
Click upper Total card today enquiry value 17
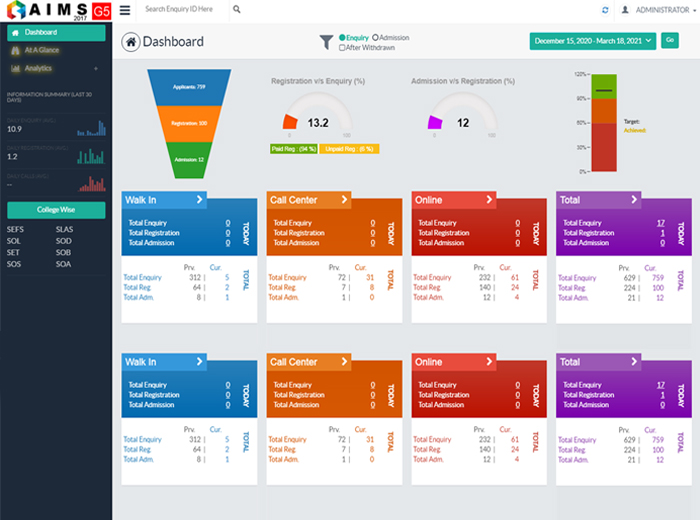(661, 223)
